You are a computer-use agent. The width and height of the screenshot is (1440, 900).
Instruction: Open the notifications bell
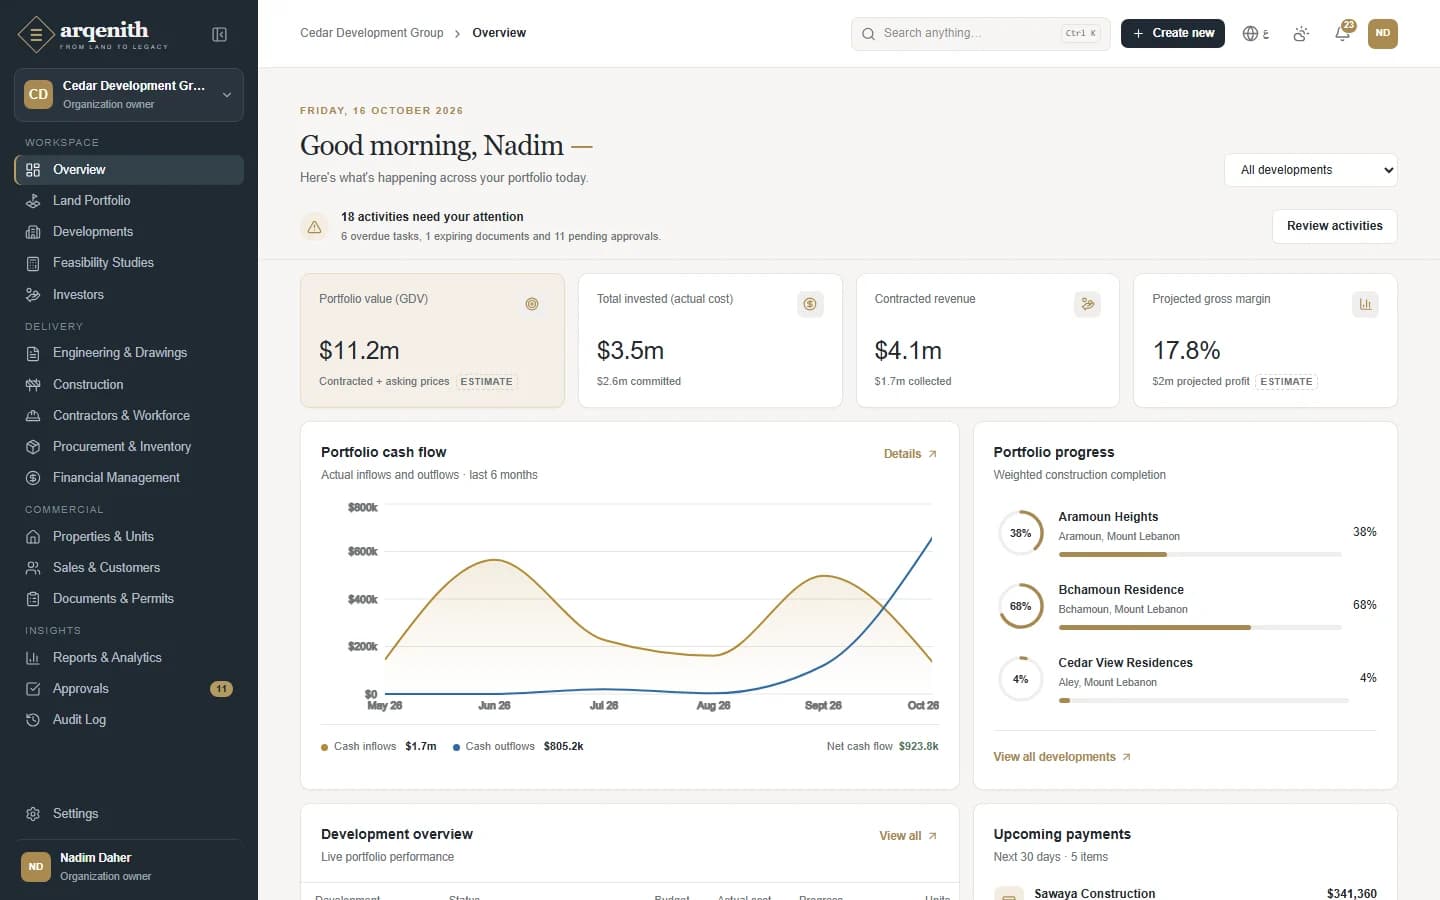1343,34
